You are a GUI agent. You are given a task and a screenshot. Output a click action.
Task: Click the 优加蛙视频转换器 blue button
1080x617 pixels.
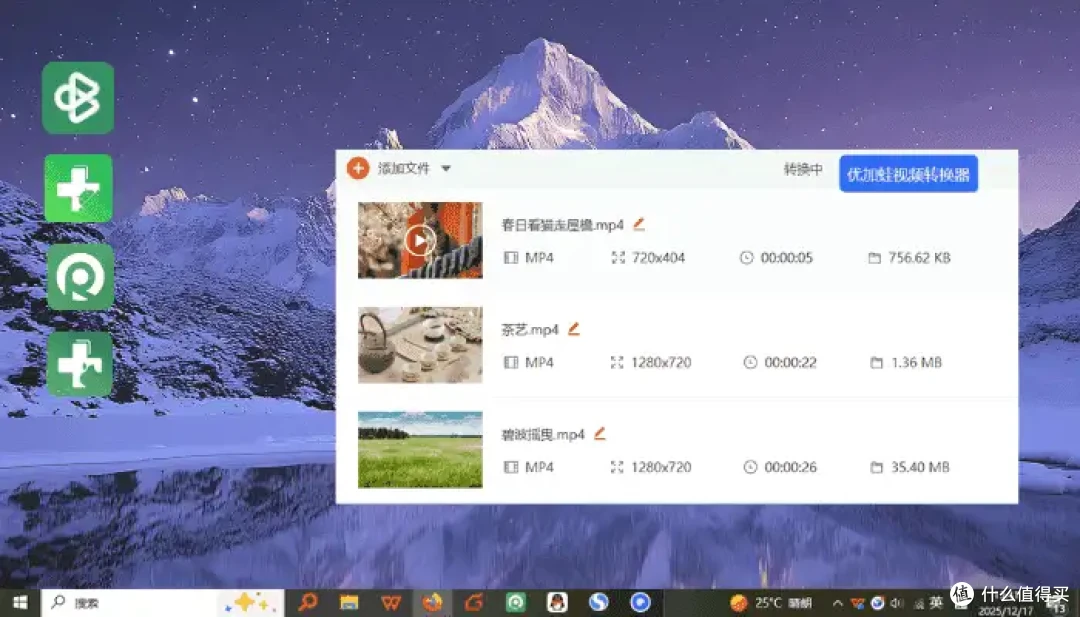pos(908,174)
